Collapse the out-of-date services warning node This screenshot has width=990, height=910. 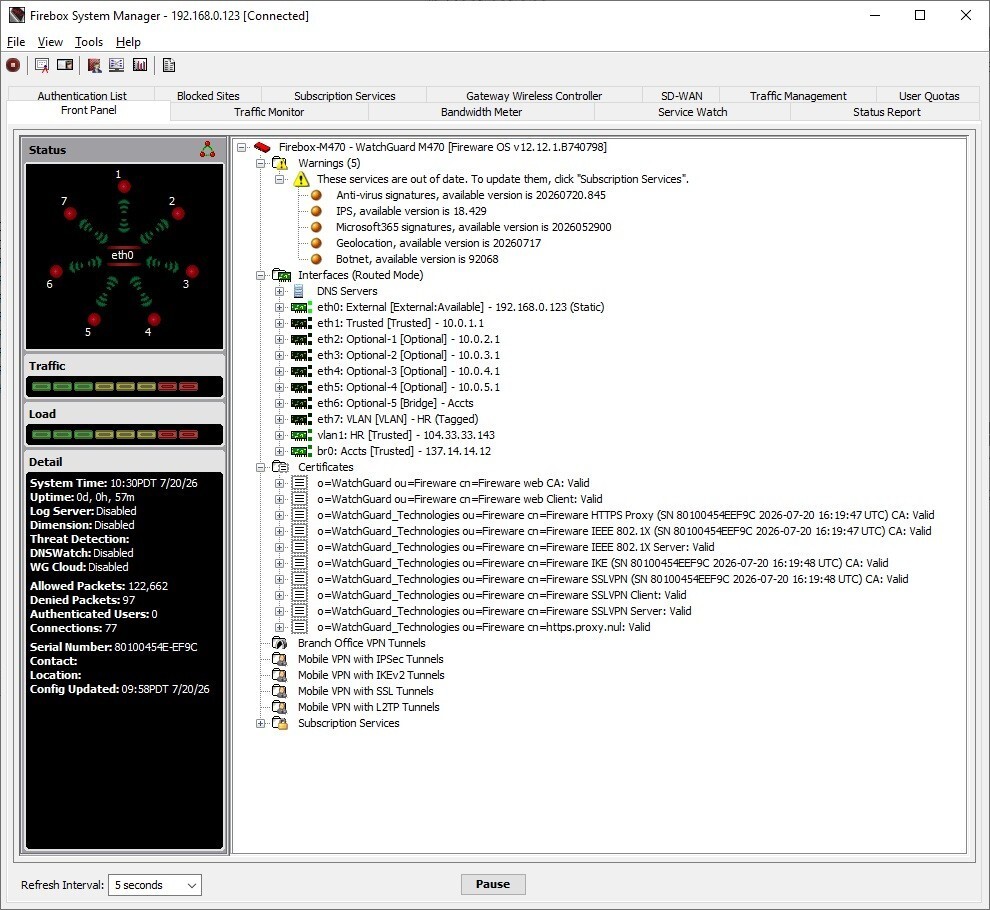click(x=279, y=179)
